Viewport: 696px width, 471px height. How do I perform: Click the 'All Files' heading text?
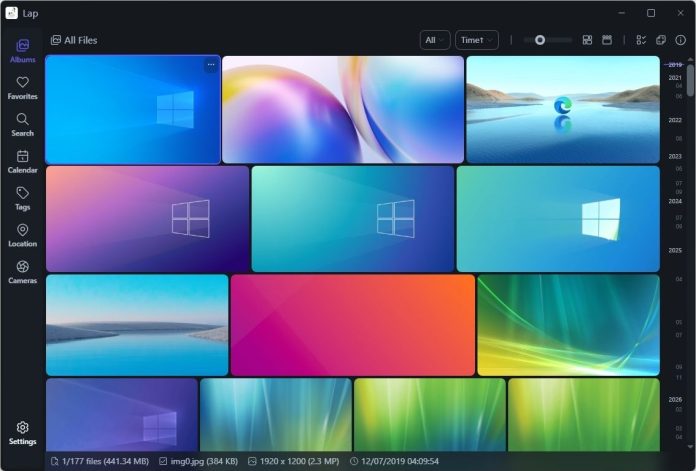point(81,40)
